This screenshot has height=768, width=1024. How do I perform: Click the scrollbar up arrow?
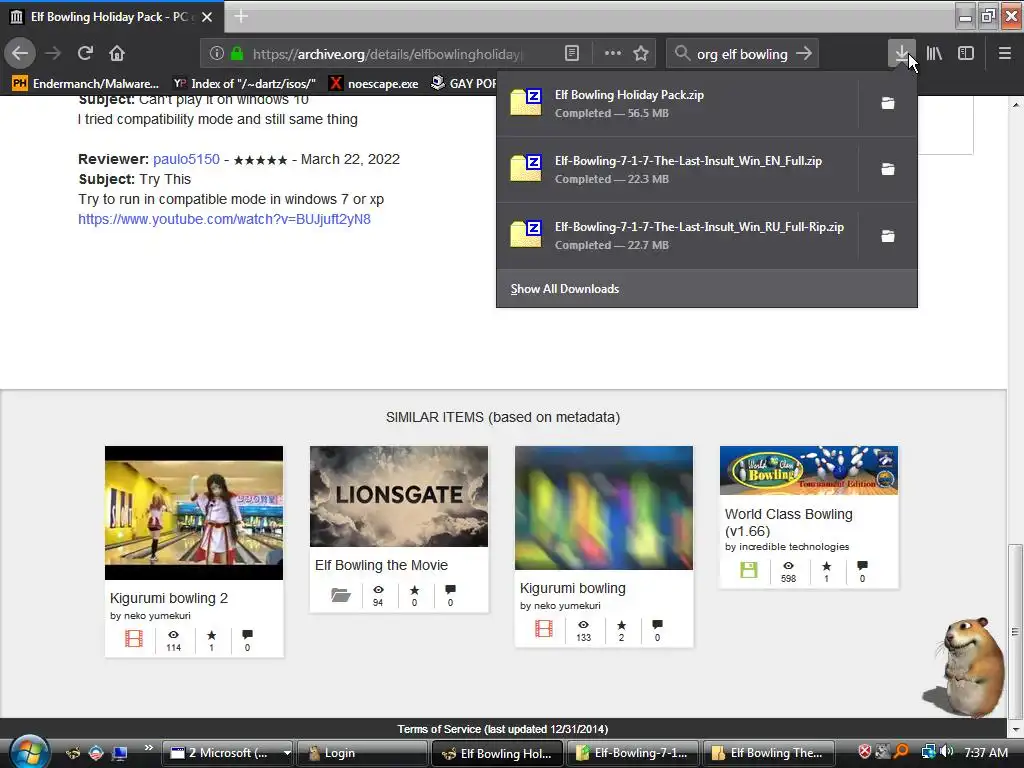point(1015,104)
